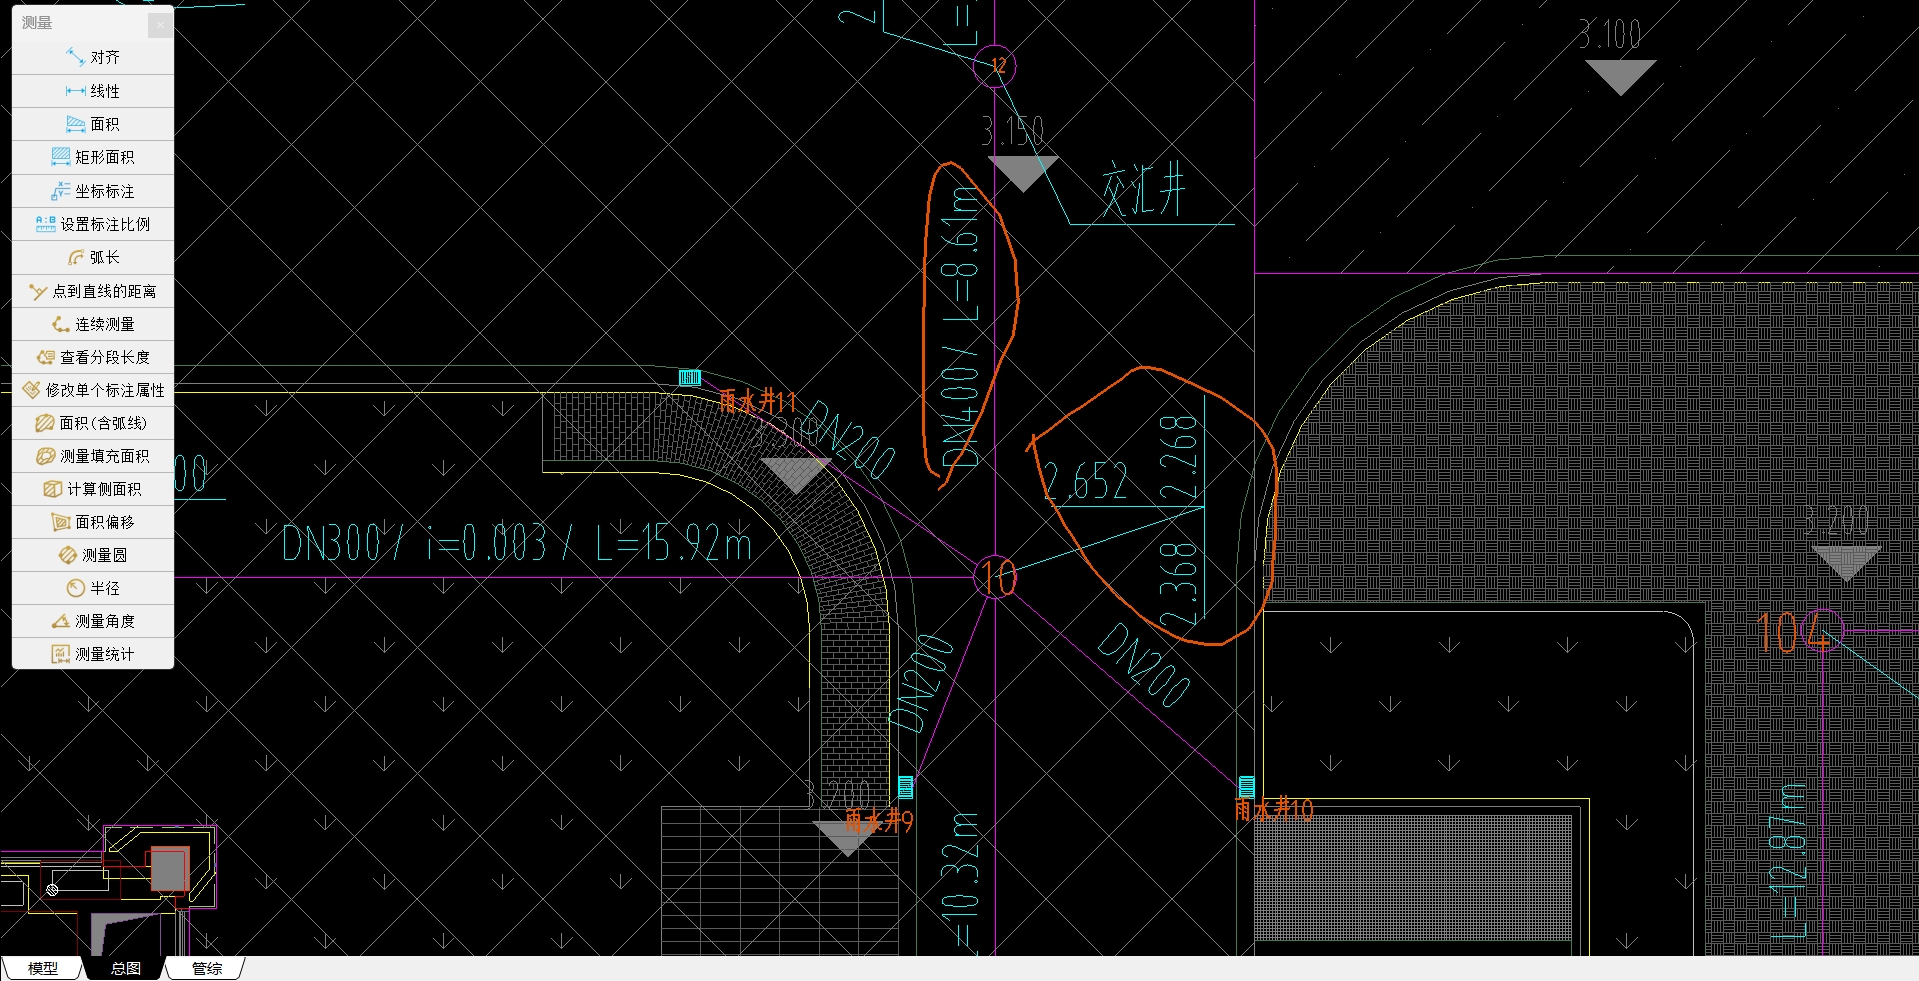Open the 测量统计 measurement statistics
Screen dimensions: 1919x981
pos(93,654)
